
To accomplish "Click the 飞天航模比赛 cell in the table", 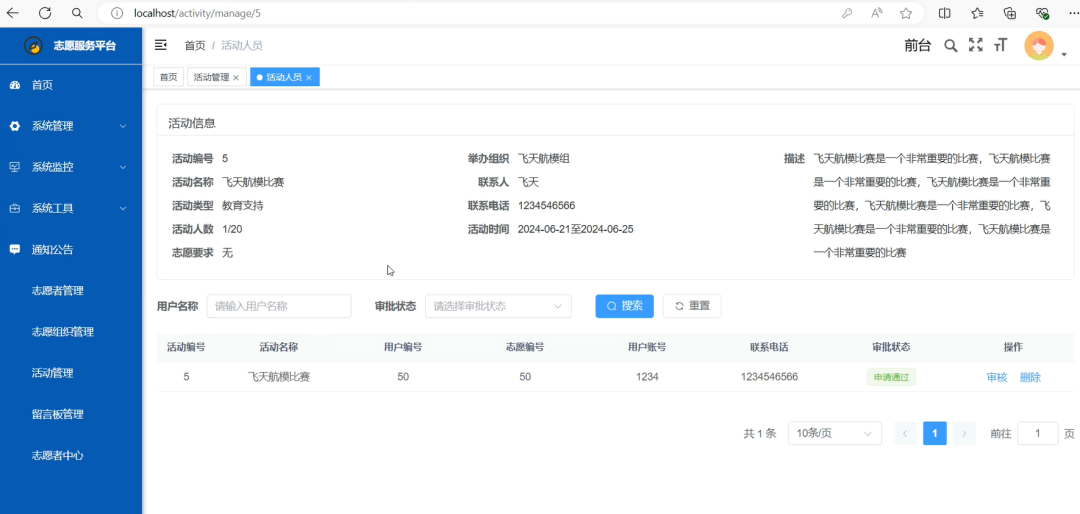I will [x=279, y=377].
